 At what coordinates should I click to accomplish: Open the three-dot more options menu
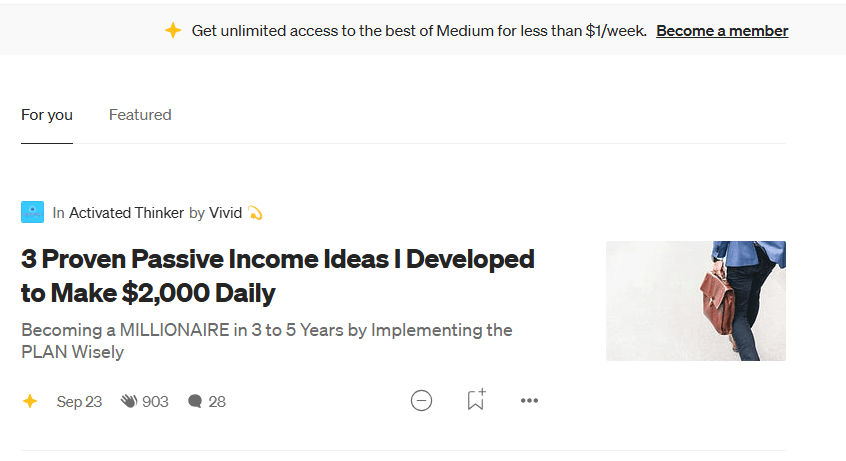[530, 401]
